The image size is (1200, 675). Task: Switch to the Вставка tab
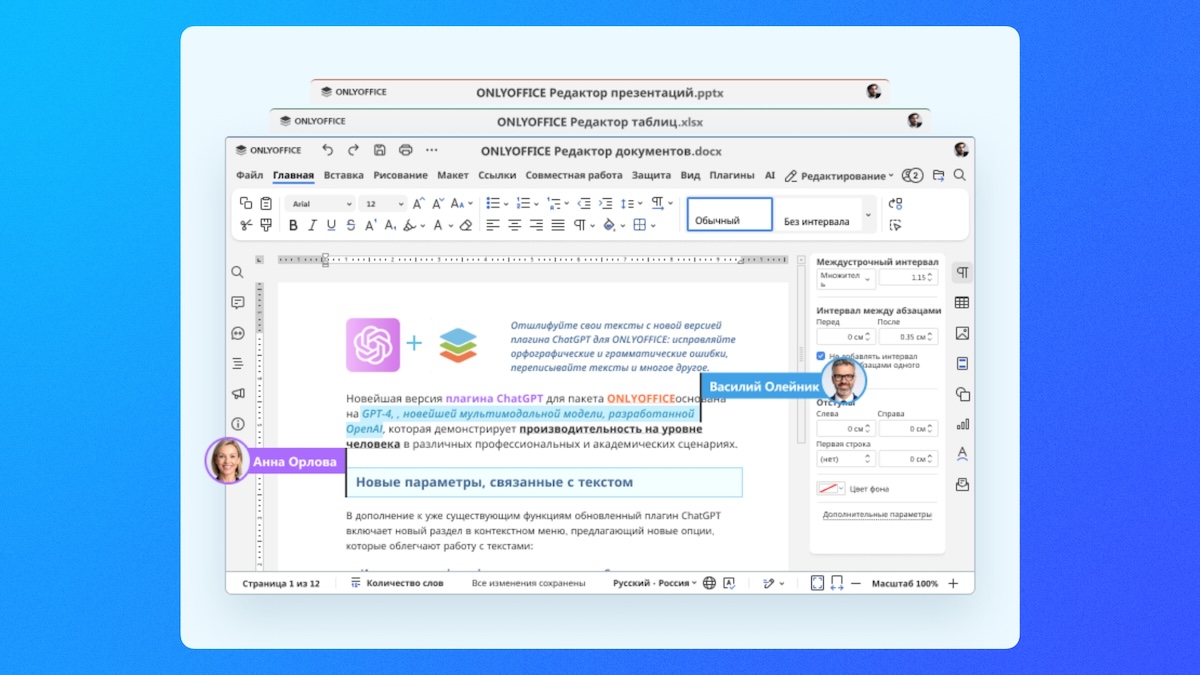(344, 175)
